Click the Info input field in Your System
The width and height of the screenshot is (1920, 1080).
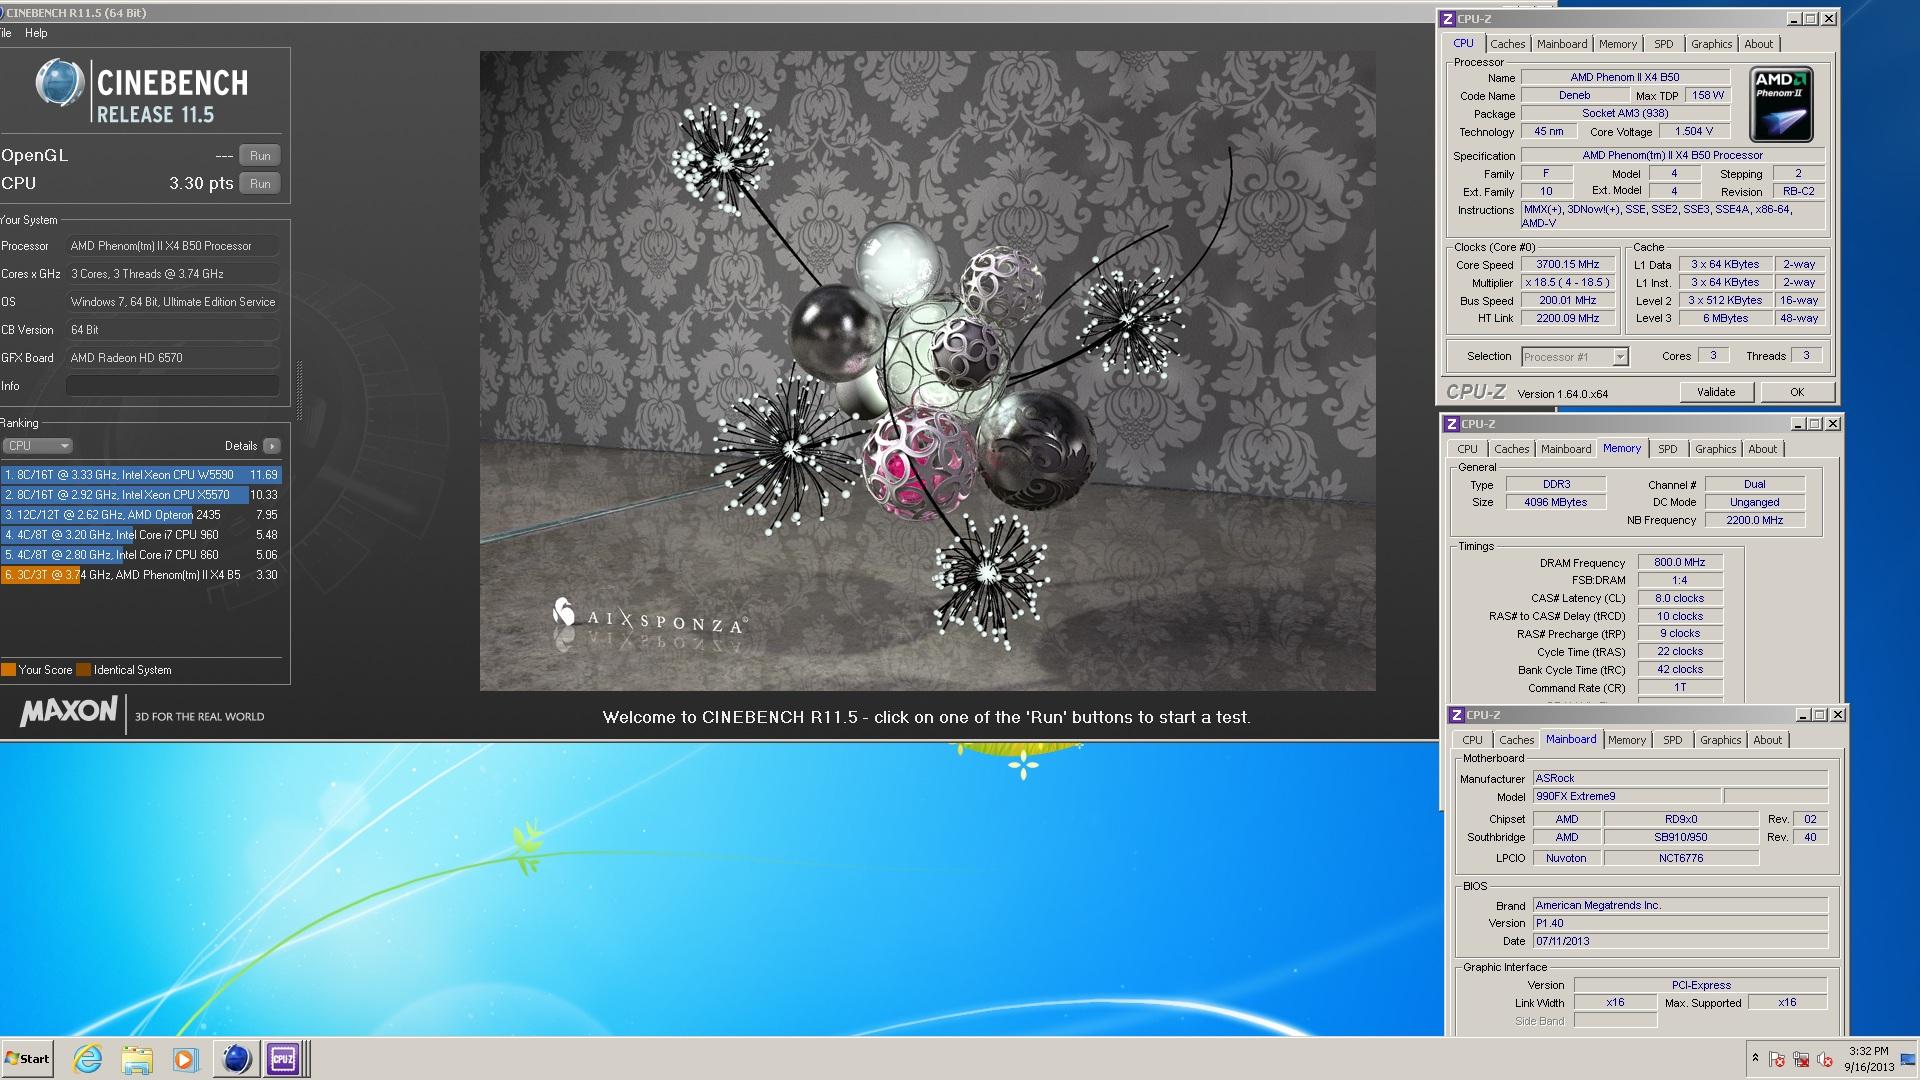click(173, 386)
